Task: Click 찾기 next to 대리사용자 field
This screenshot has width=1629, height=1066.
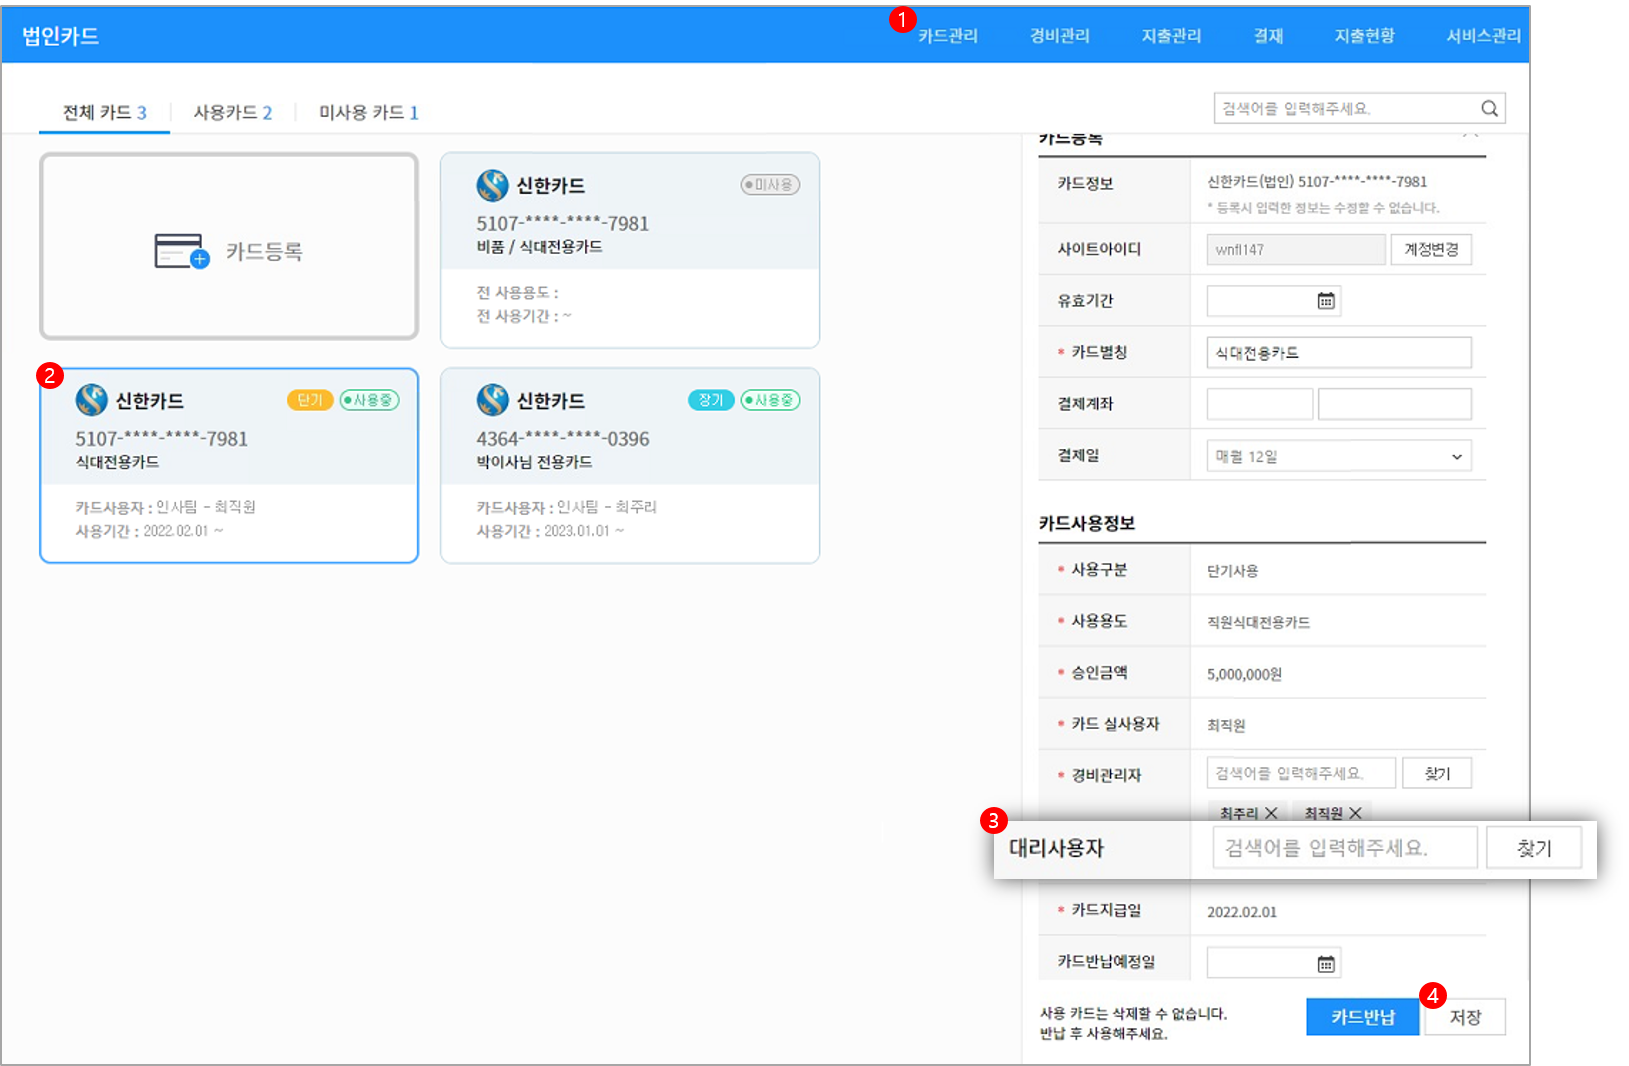Action: click(1534, 848)
